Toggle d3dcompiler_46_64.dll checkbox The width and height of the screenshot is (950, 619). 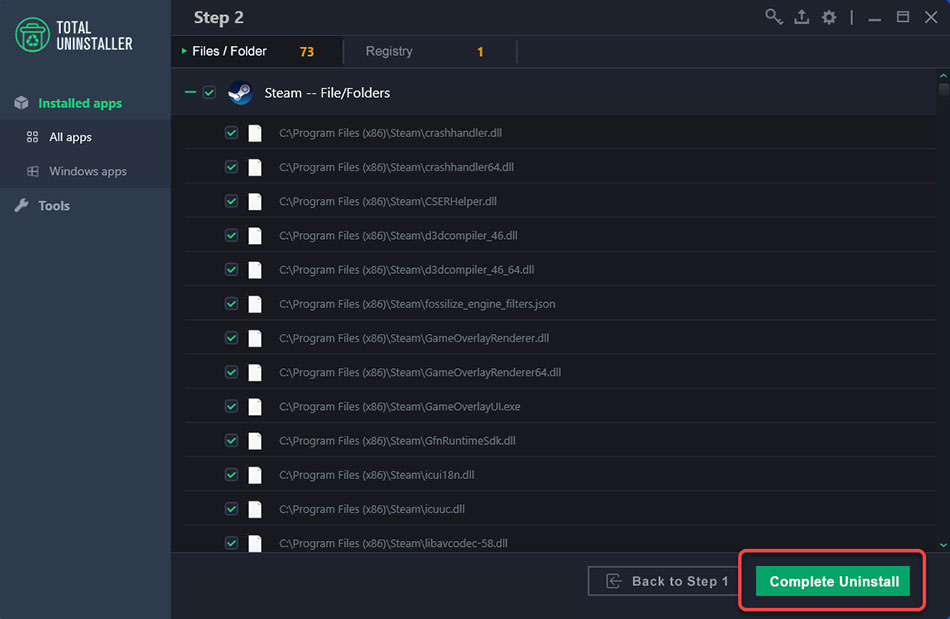[x=231, y=270]
